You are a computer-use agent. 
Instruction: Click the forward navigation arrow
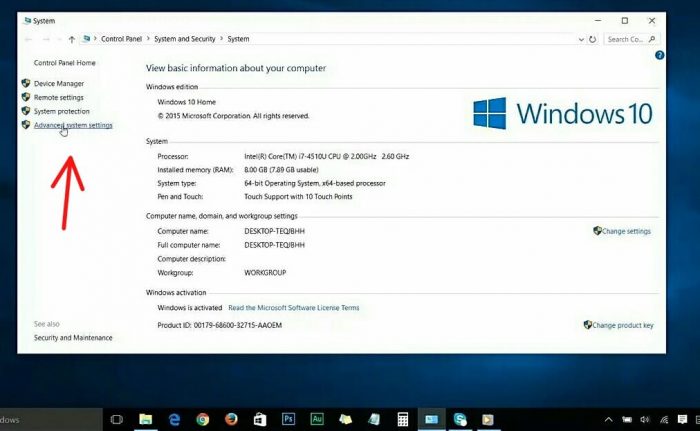46,39
